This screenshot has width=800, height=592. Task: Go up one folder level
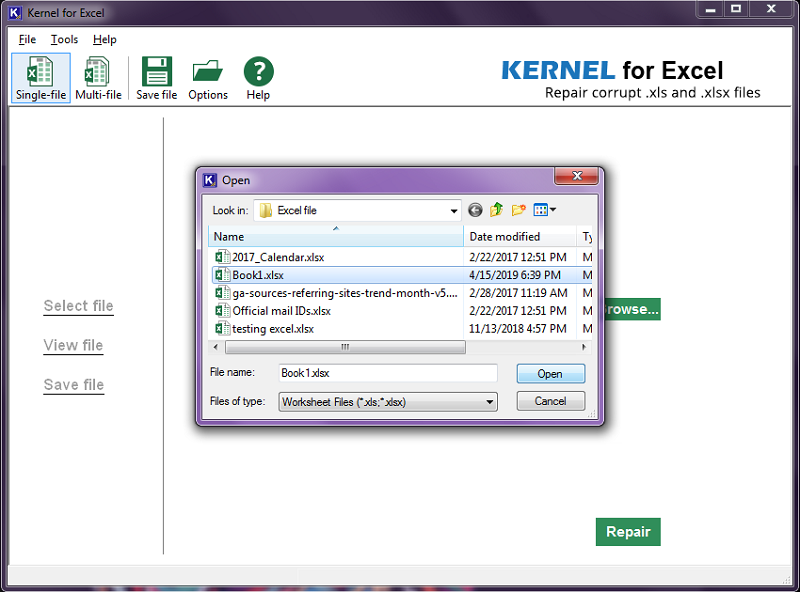point(496,210)
